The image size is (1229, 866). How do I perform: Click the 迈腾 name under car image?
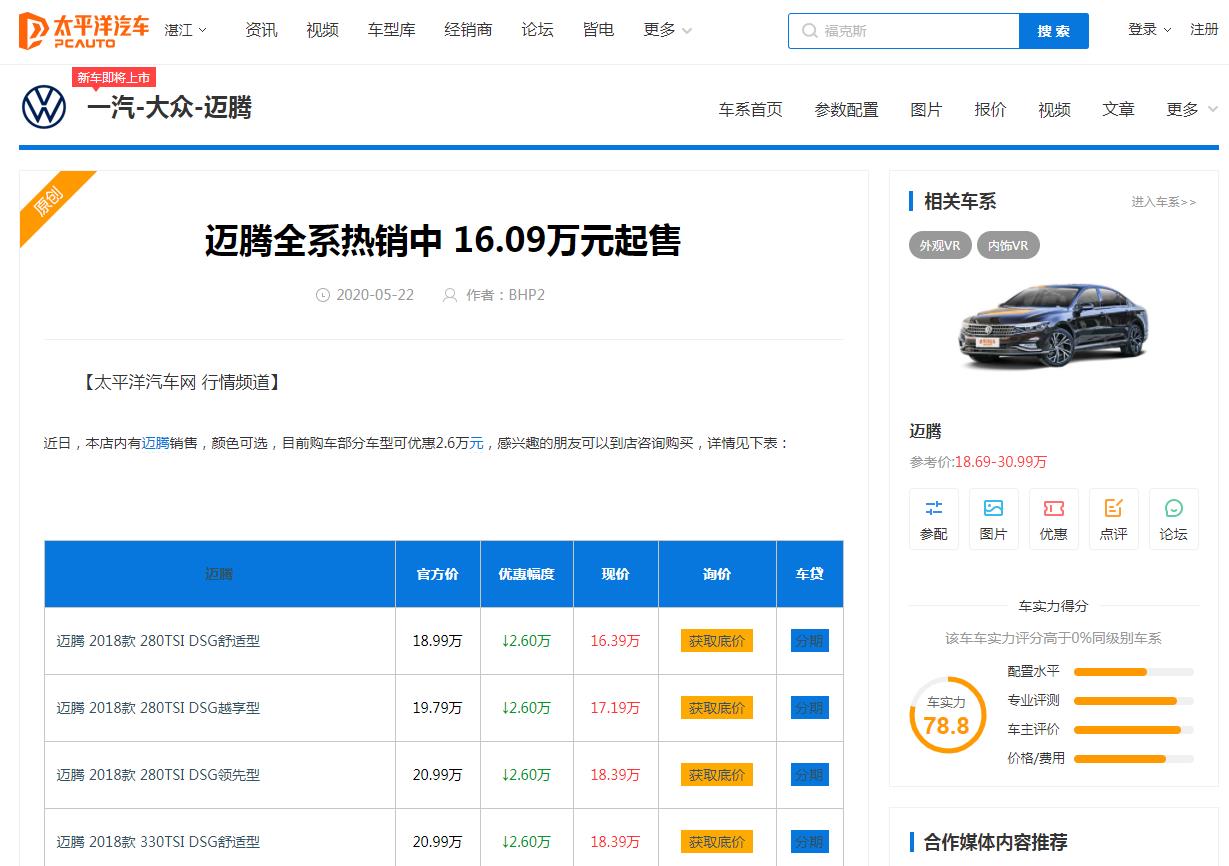tap(925, 431)
